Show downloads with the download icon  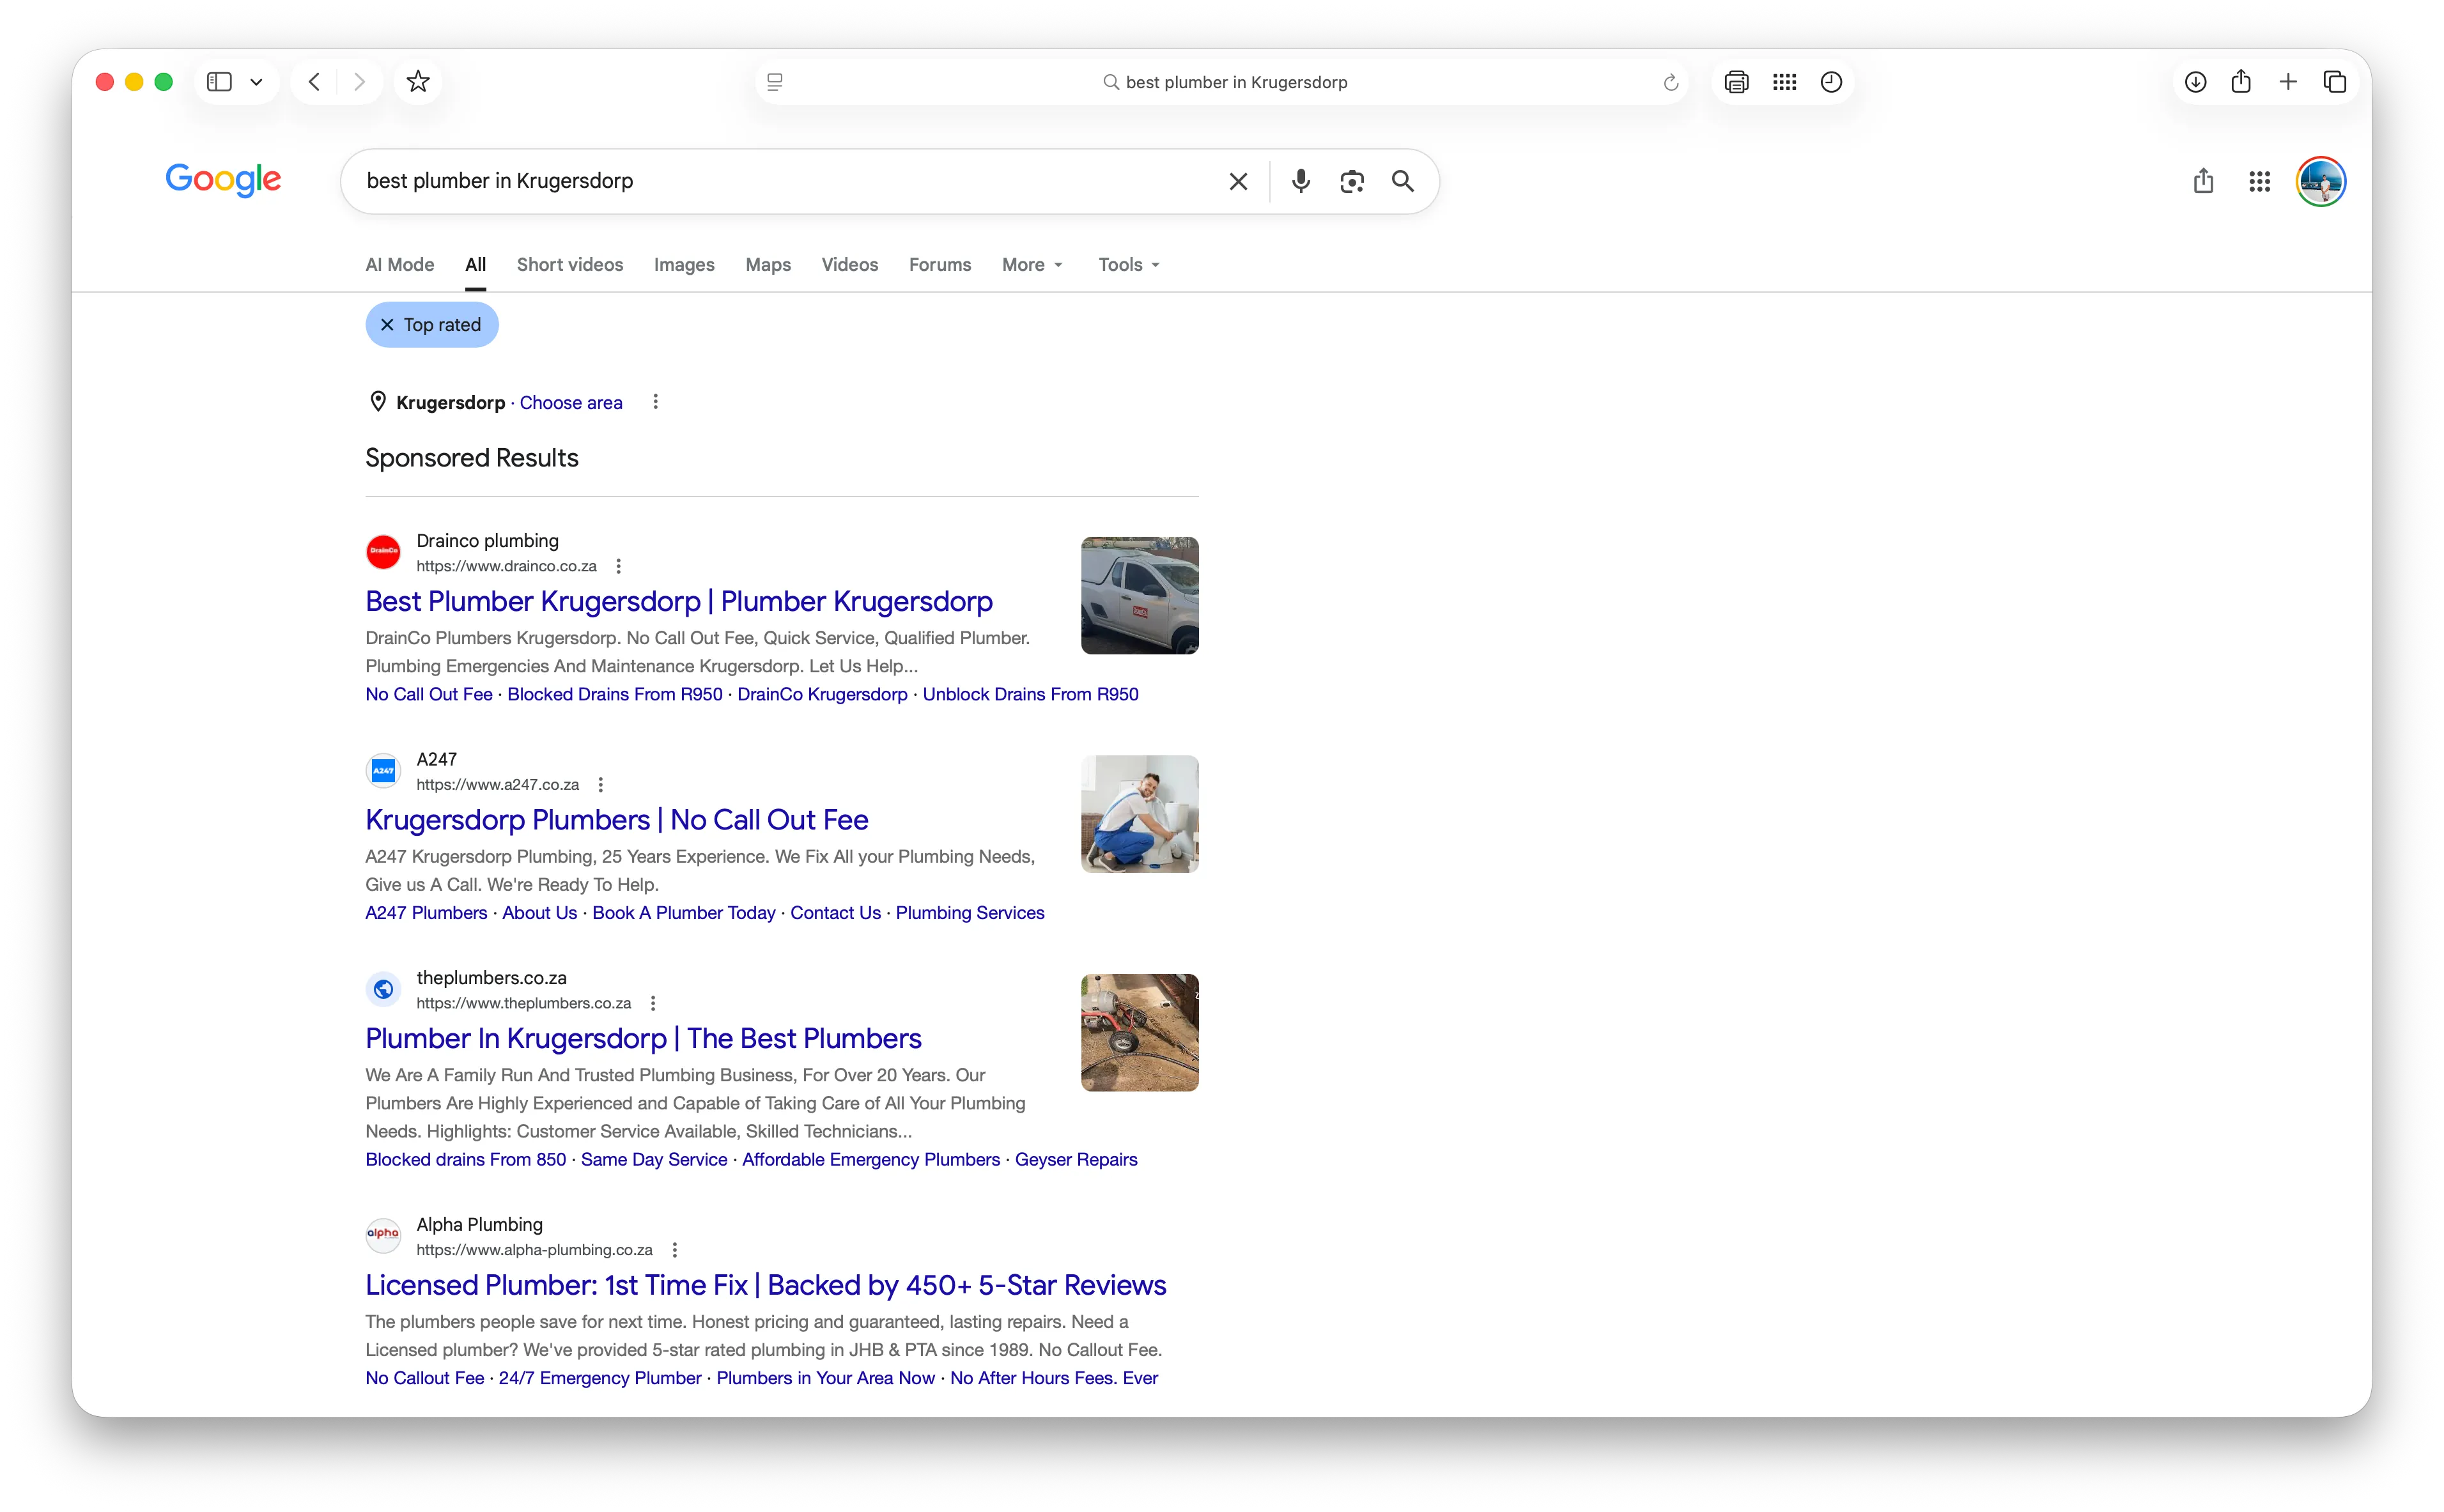pyautogui.click(x=2195, y=82)
